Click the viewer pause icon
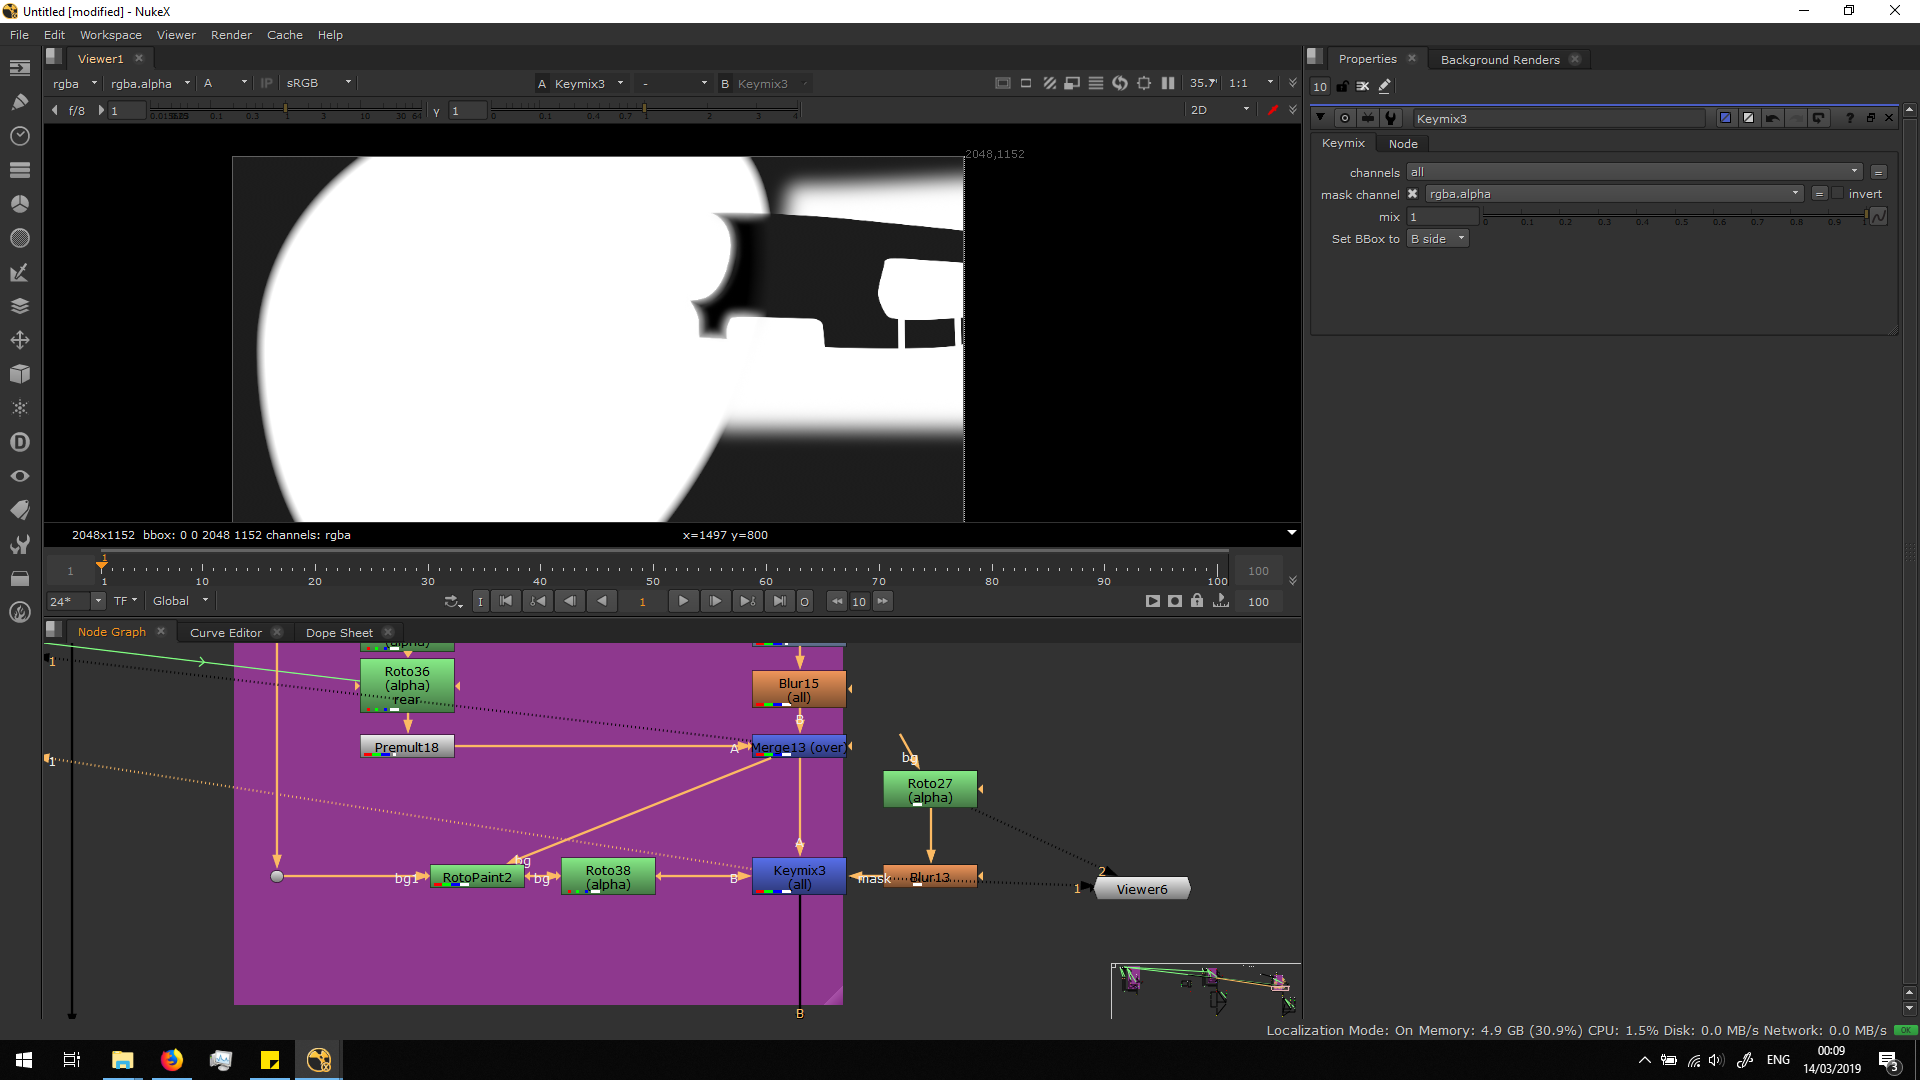This screenshot has width=1920, height=1080. 1168,84
